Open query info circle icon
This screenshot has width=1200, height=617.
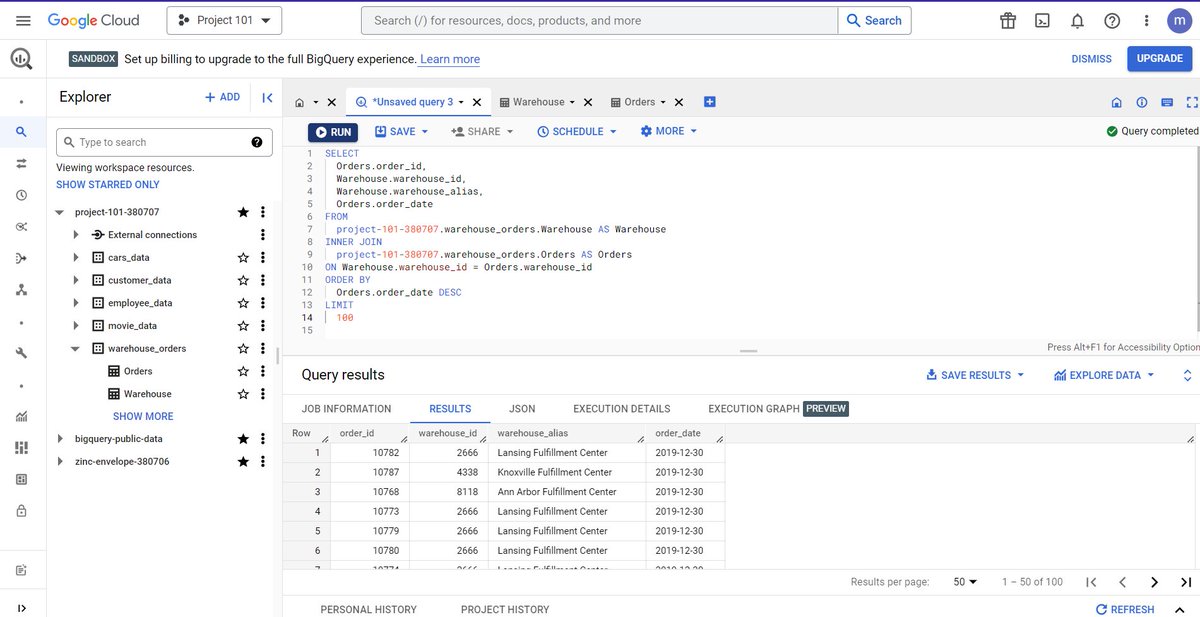(x=1142, y=102)
